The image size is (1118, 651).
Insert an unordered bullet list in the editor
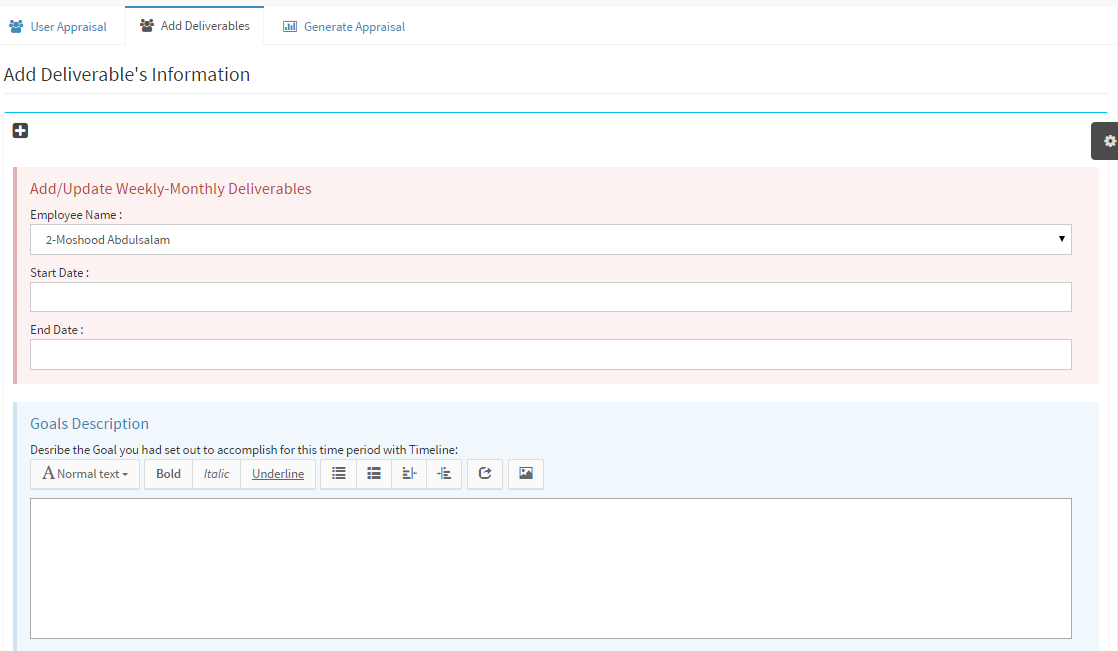(338, 474)
